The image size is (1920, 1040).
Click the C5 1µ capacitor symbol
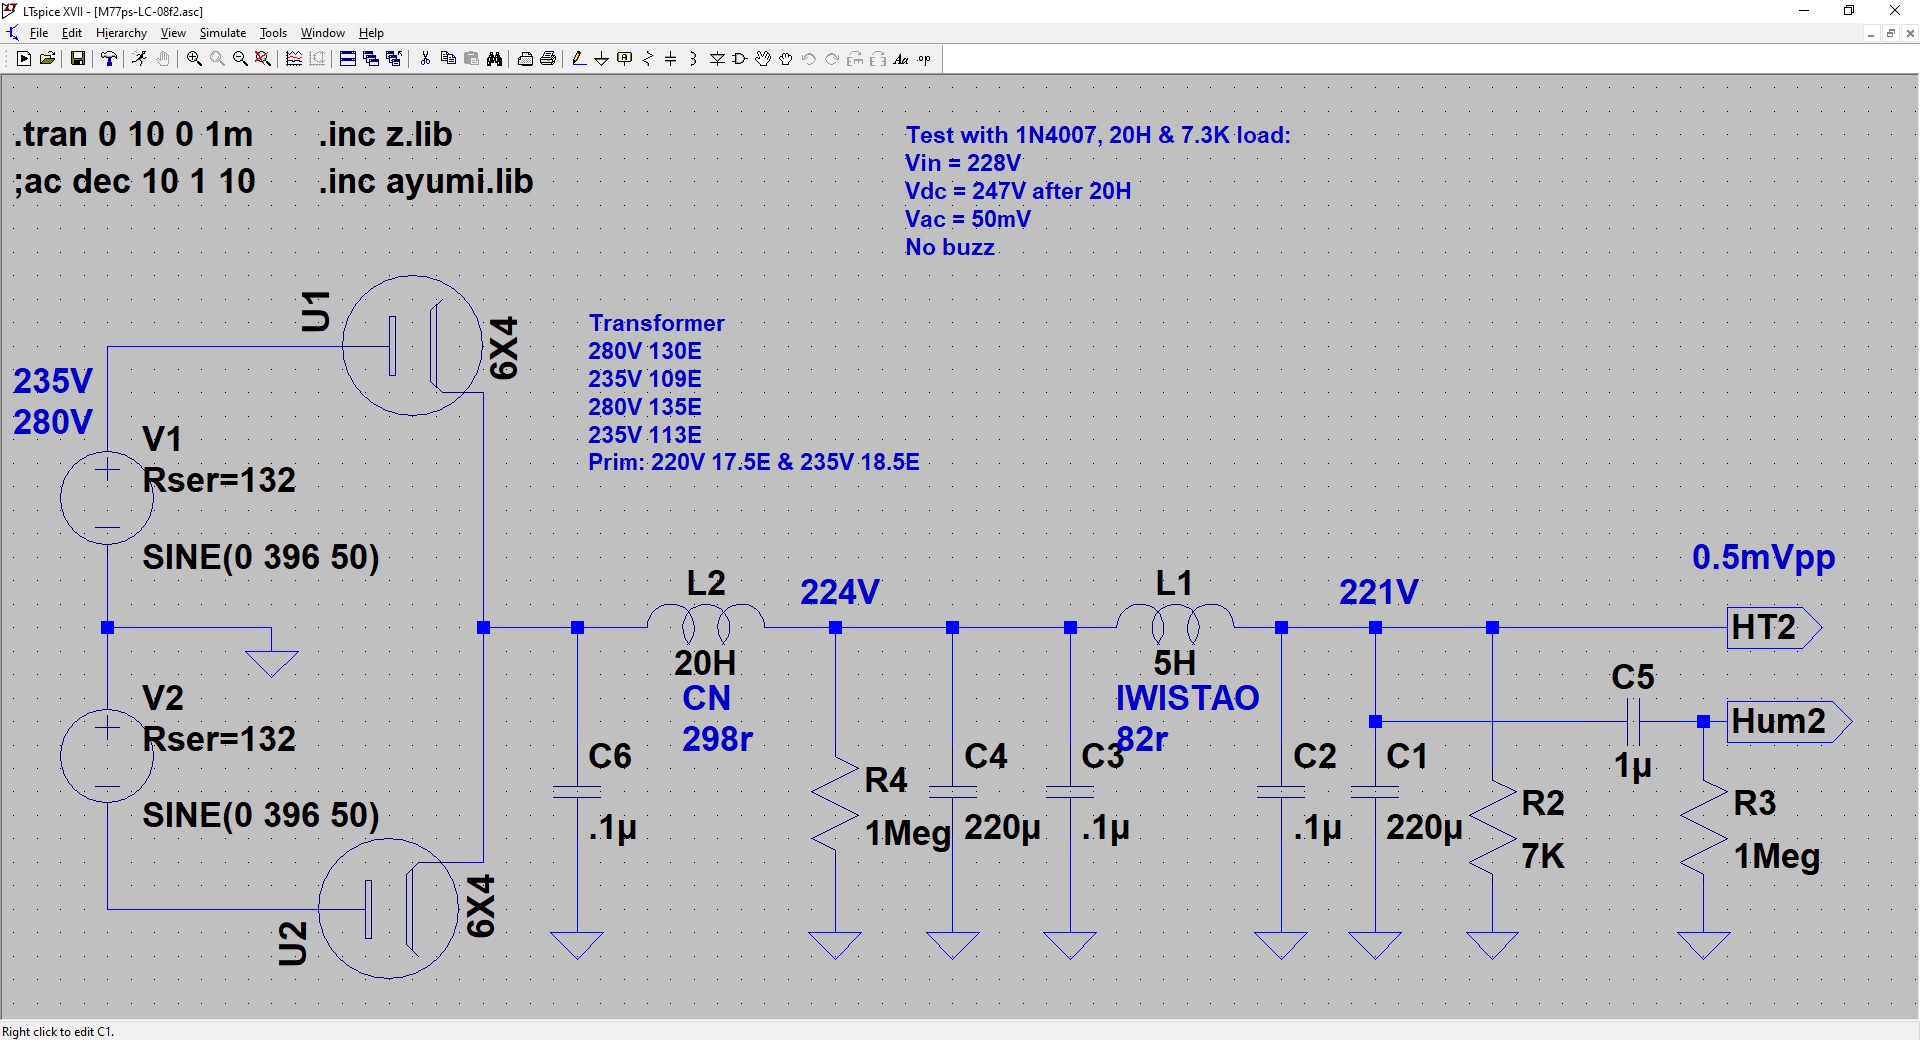[1634, 721]
